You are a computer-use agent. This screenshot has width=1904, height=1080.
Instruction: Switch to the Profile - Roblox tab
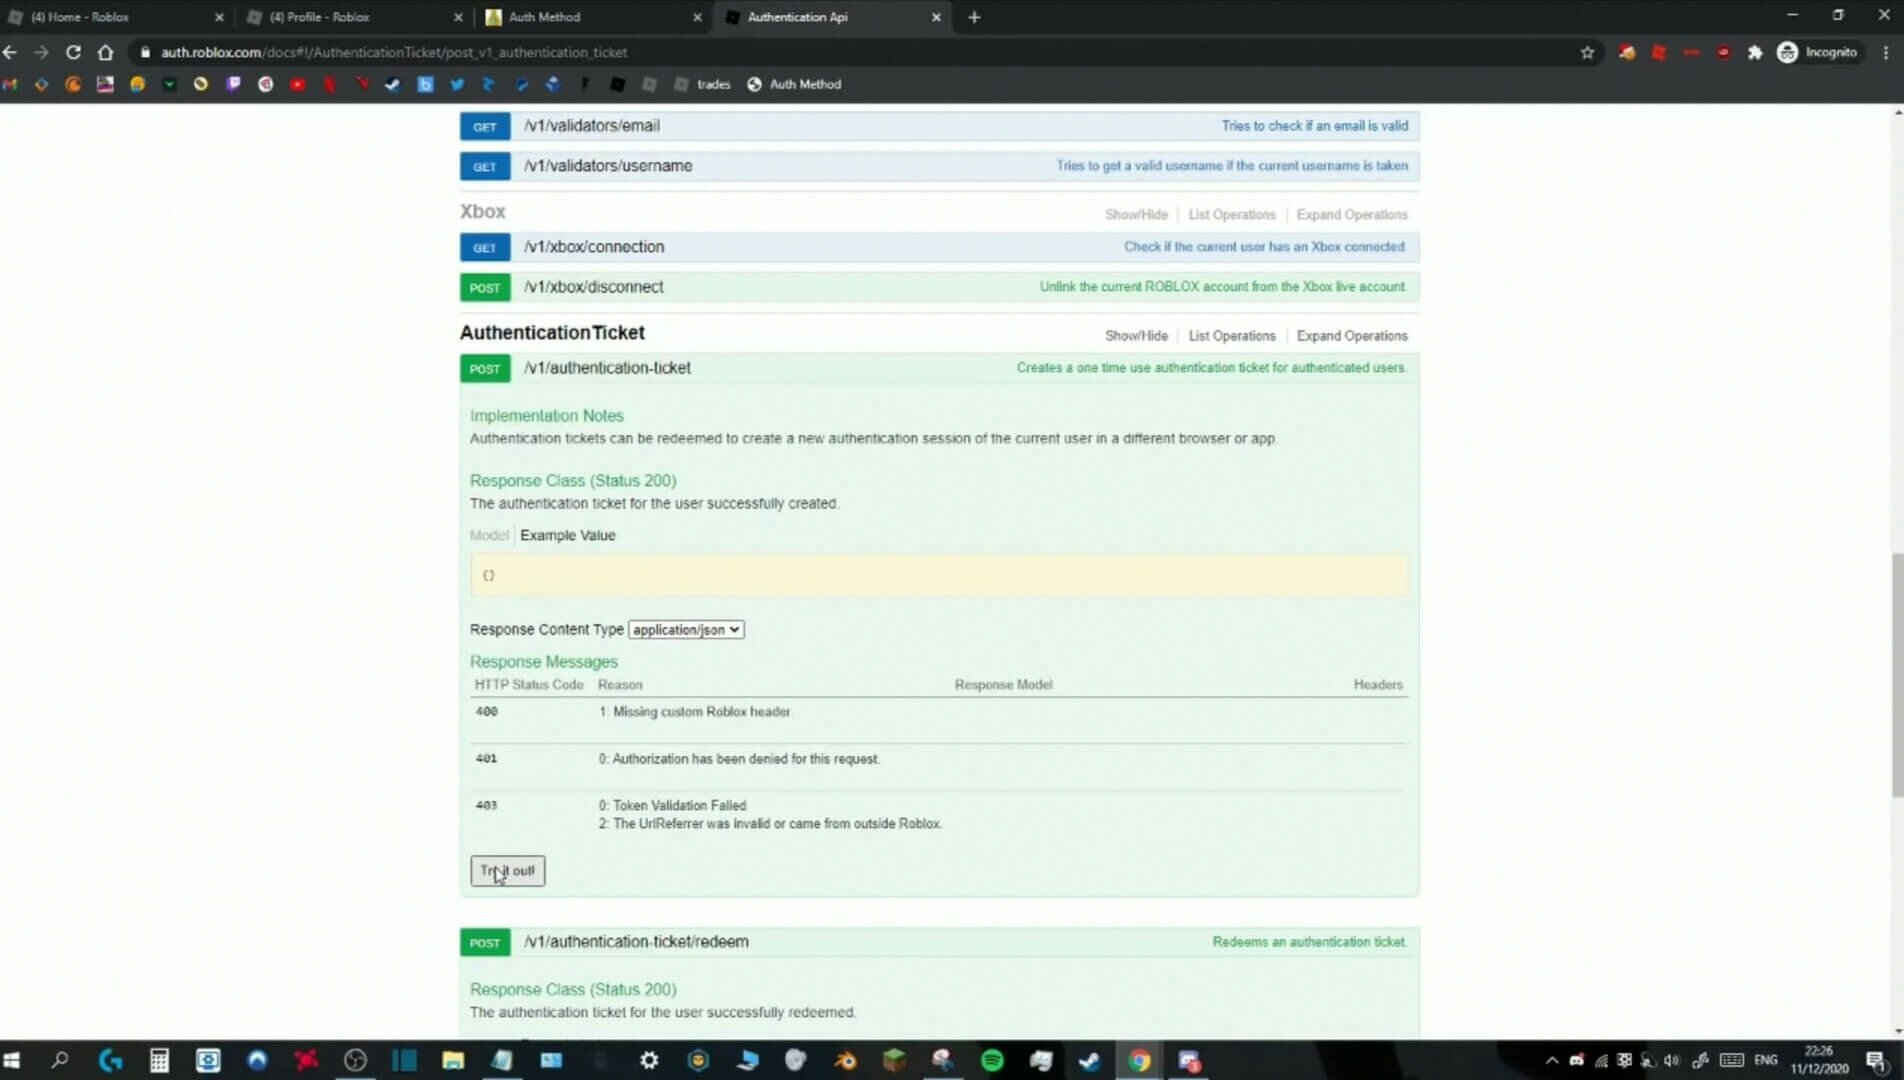pyautogui.click(x=355, y=17)
